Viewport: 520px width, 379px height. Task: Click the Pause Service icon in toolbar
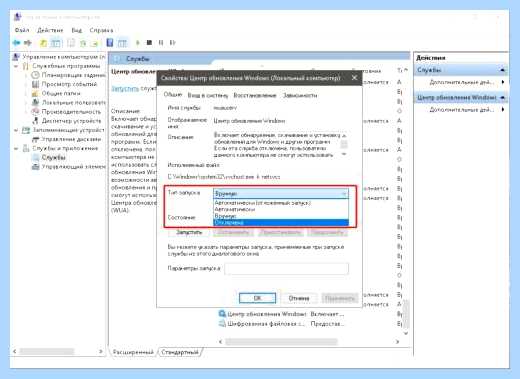(161, 43)
